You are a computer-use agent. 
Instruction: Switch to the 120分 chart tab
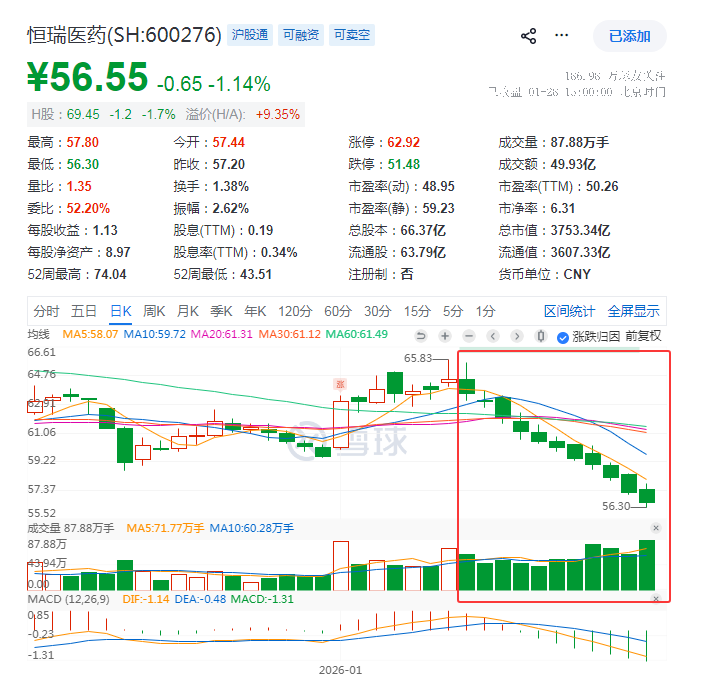click(295, 311)
